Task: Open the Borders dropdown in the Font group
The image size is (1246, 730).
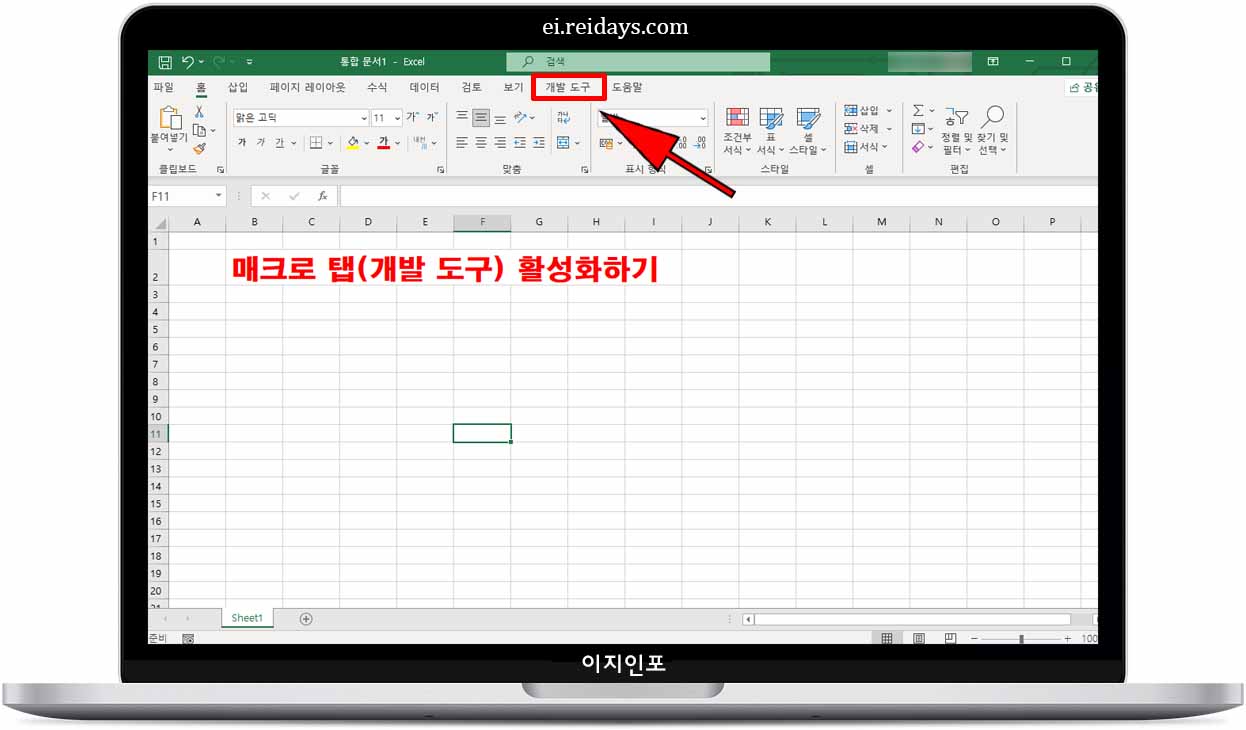Action: [329, 143]
